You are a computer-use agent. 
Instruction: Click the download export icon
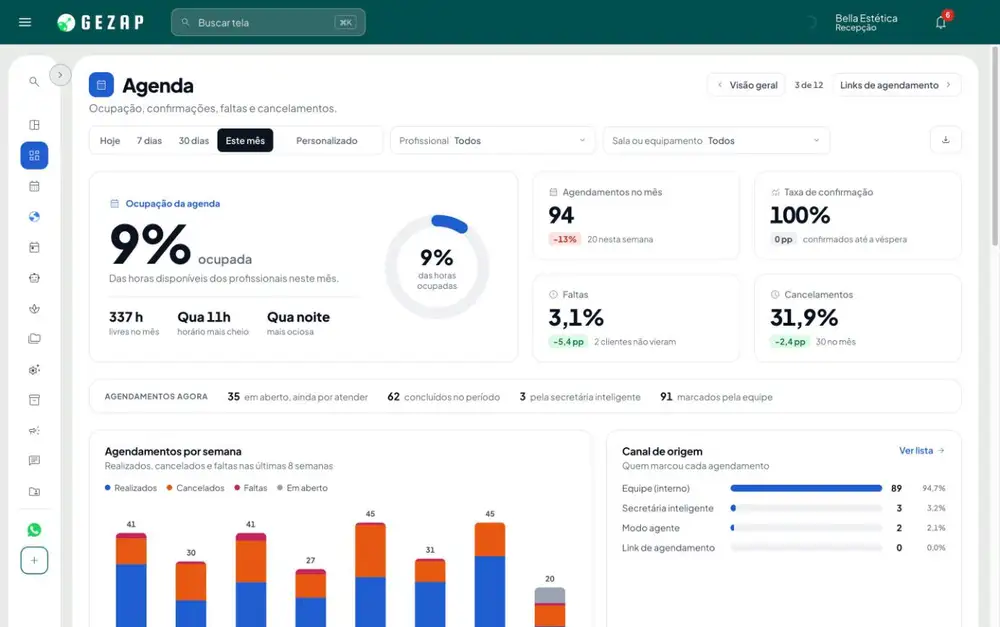[x=946, y=140]
